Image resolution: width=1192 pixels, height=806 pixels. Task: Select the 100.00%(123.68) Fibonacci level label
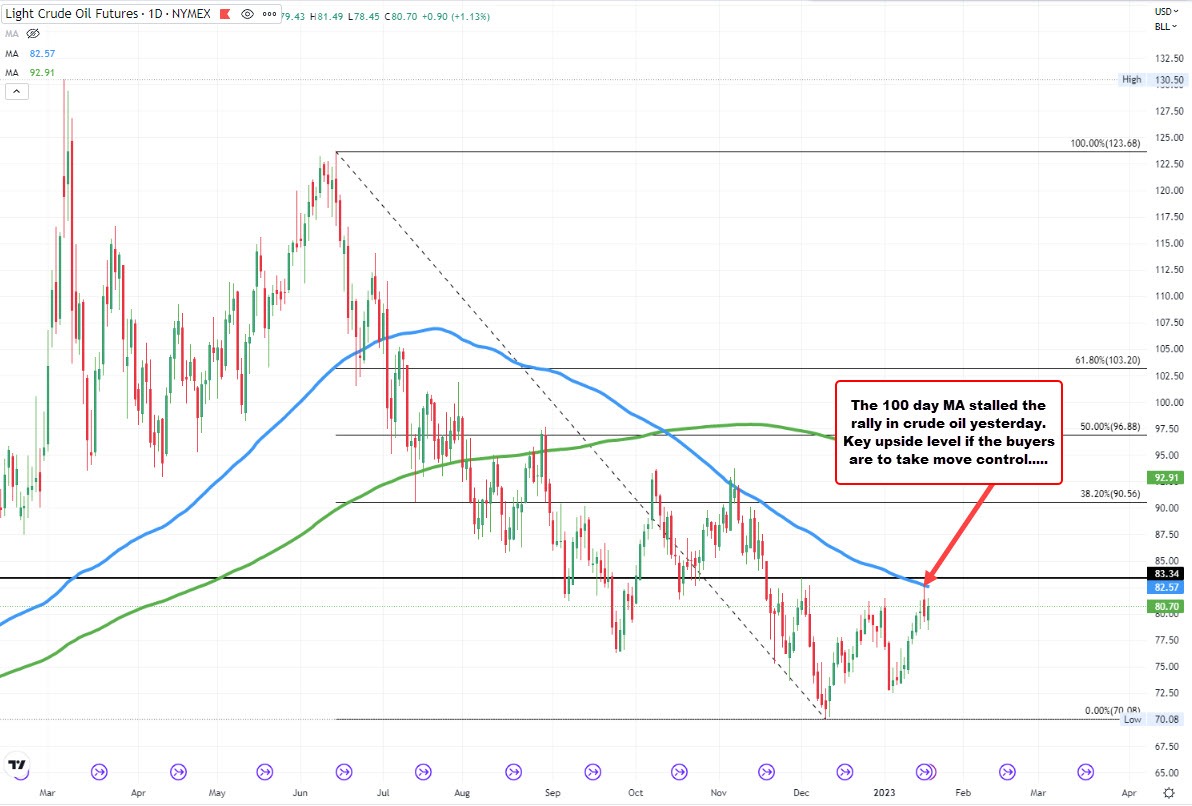[1105, 143]
